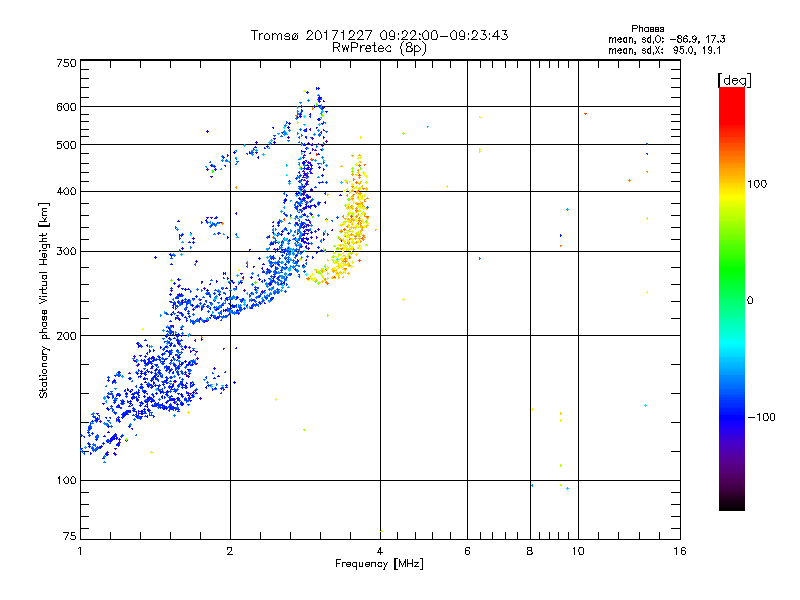
Task: Click the colorbar tick label '0'
Action: click(x=750, y=301)
